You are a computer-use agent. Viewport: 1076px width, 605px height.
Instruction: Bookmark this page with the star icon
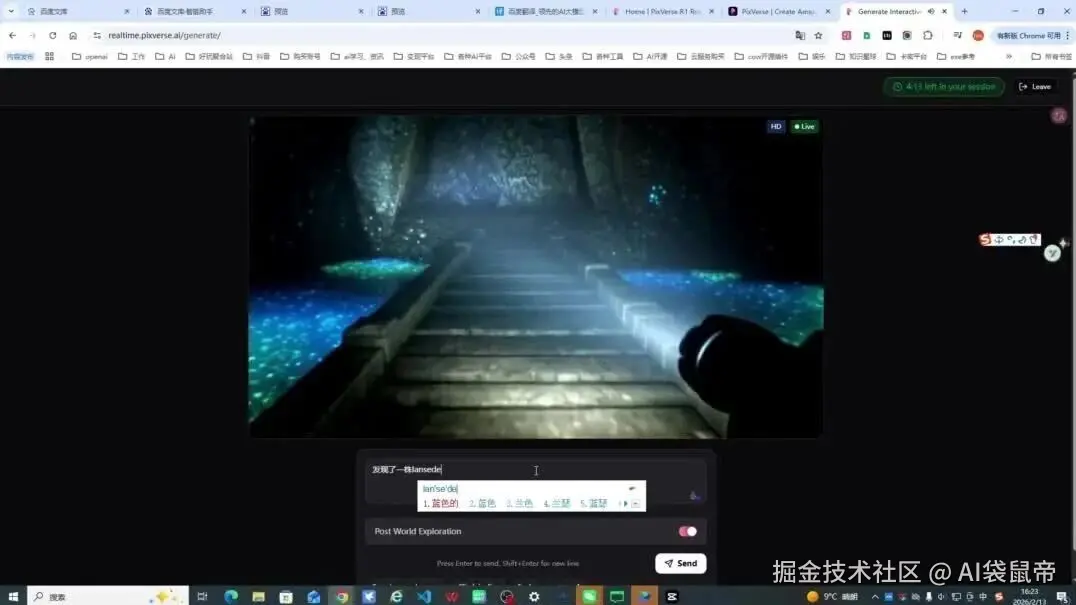(818, 35)
